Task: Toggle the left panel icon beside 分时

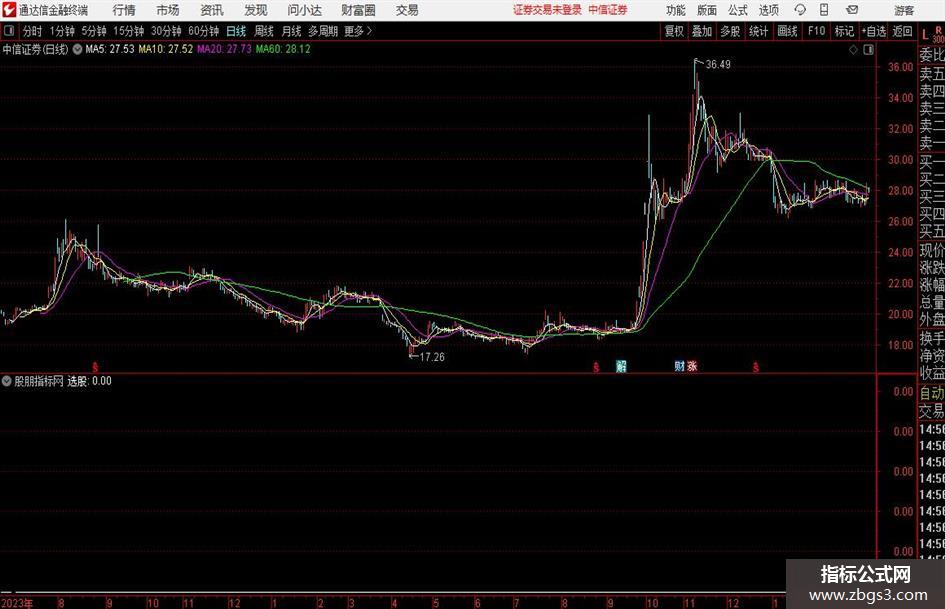Action: (x=9, y=31)
